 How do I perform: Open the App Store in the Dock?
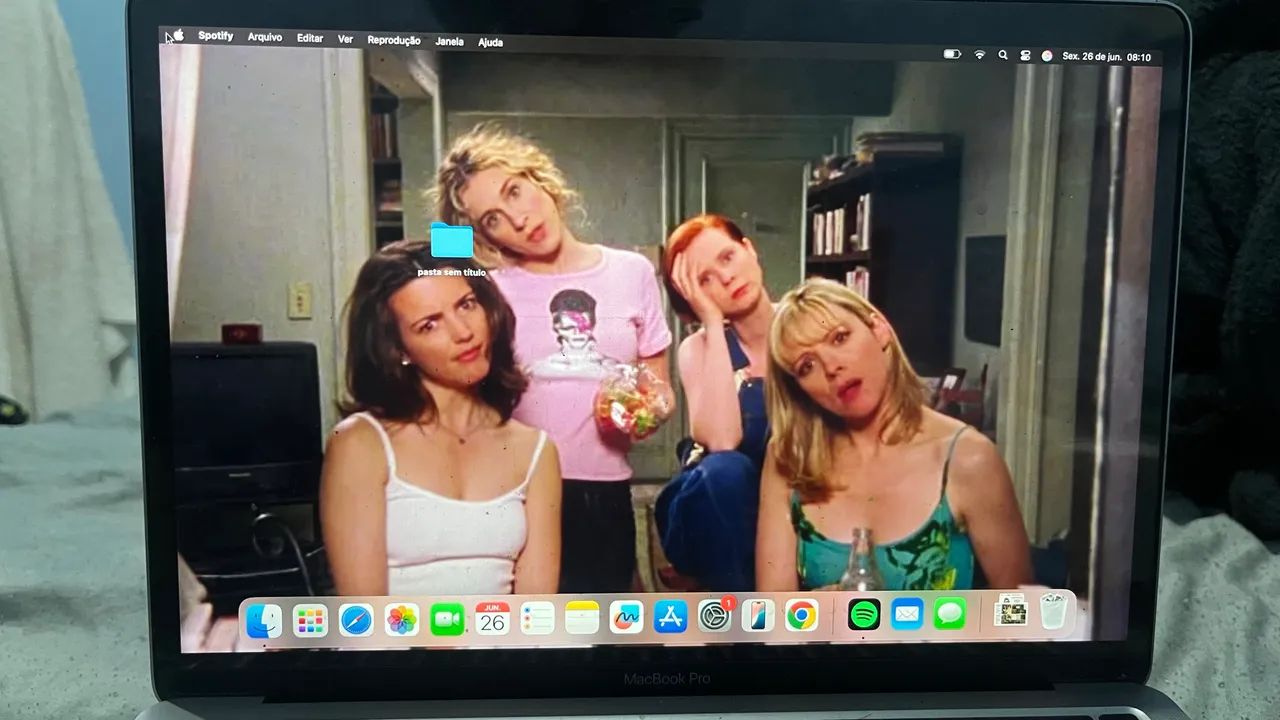(x=671, y=616)
